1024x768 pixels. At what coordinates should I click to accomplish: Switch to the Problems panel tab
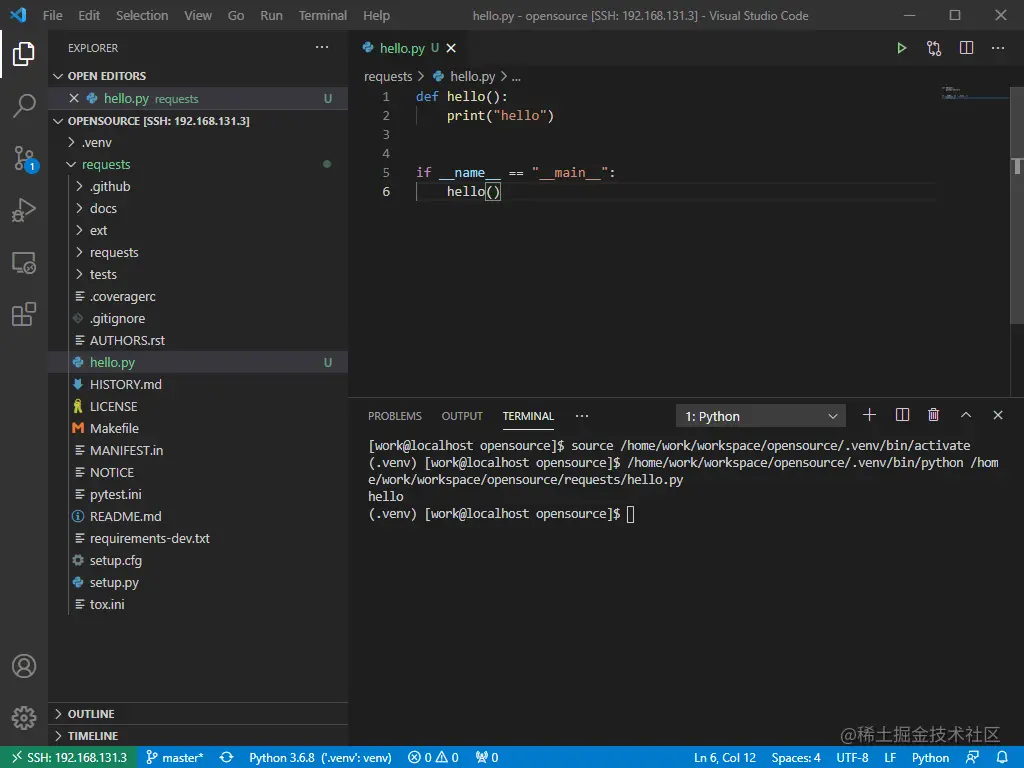(394, 416)
